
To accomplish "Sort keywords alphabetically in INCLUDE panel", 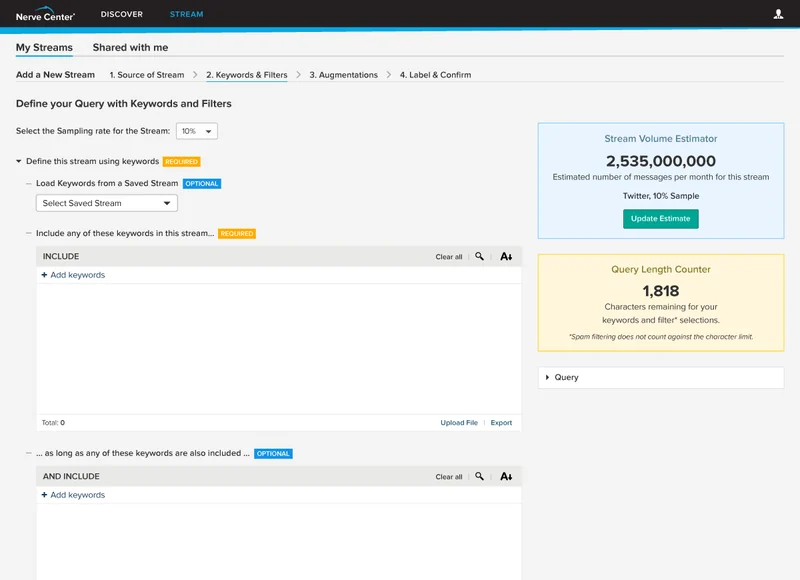I will click(x=506, y=256).
